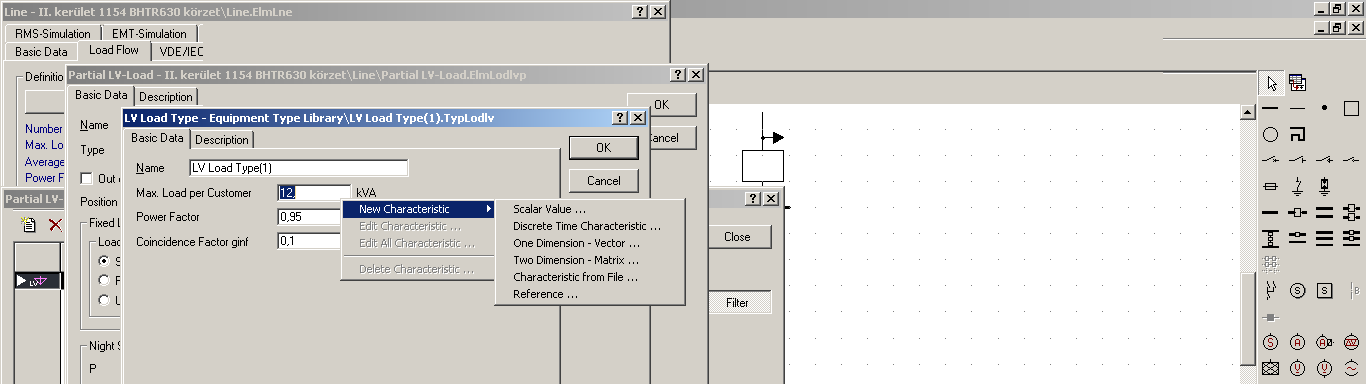Image resolution: width=1366 pixels, height=384 pixels.
Task: Select the second Load radio button option
Action: coord(104,280)
